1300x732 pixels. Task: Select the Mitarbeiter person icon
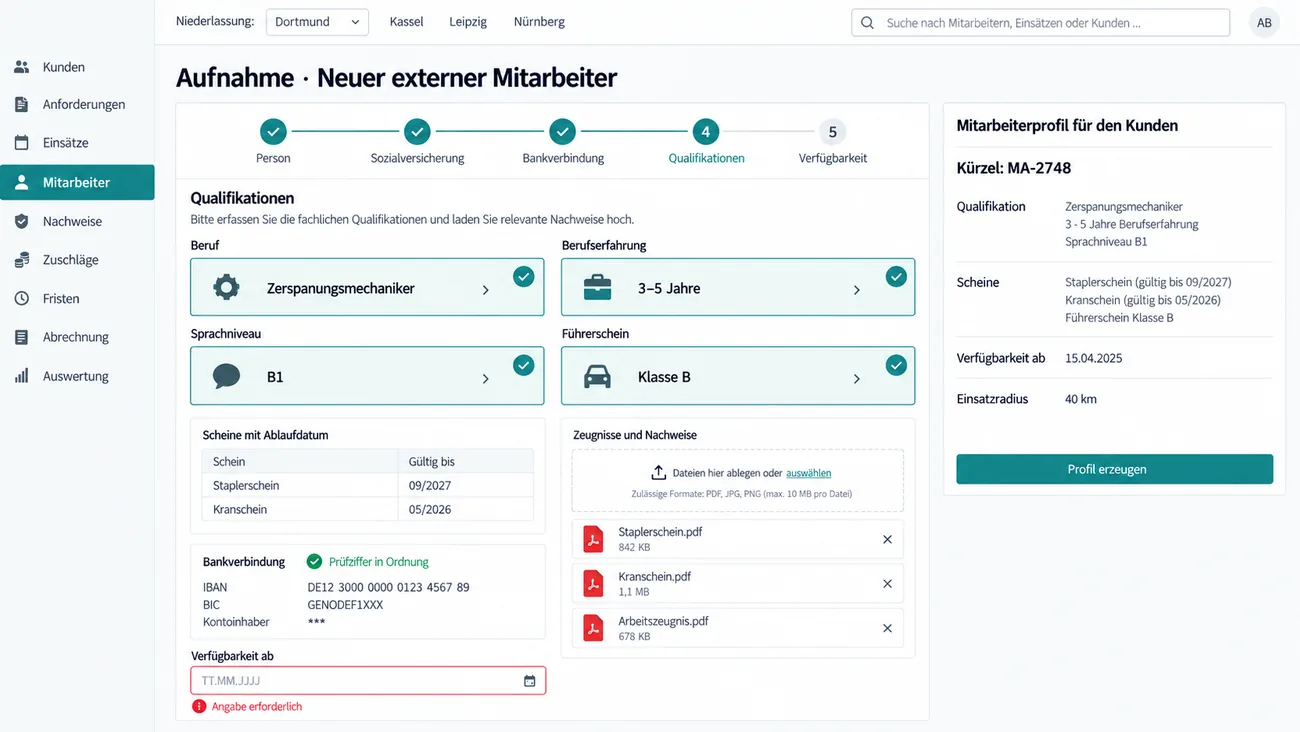[x=21, y=183]
